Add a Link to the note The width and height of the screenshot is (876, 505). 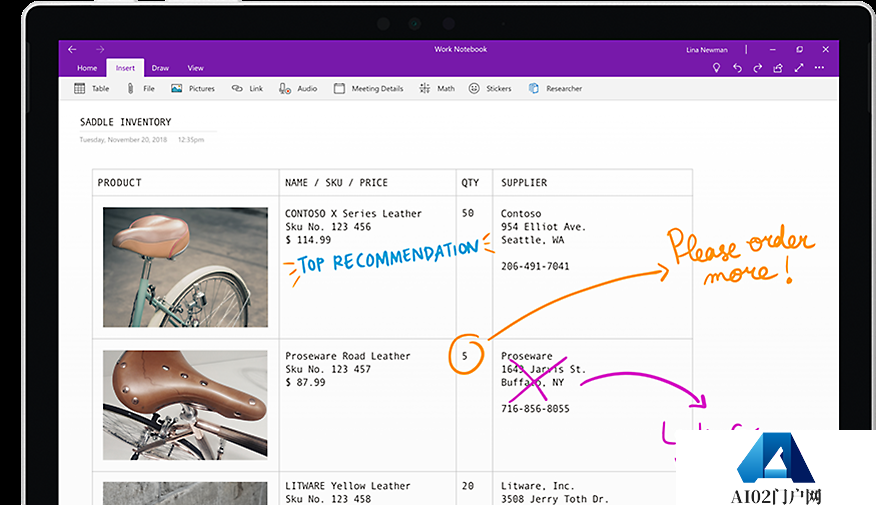247,88
